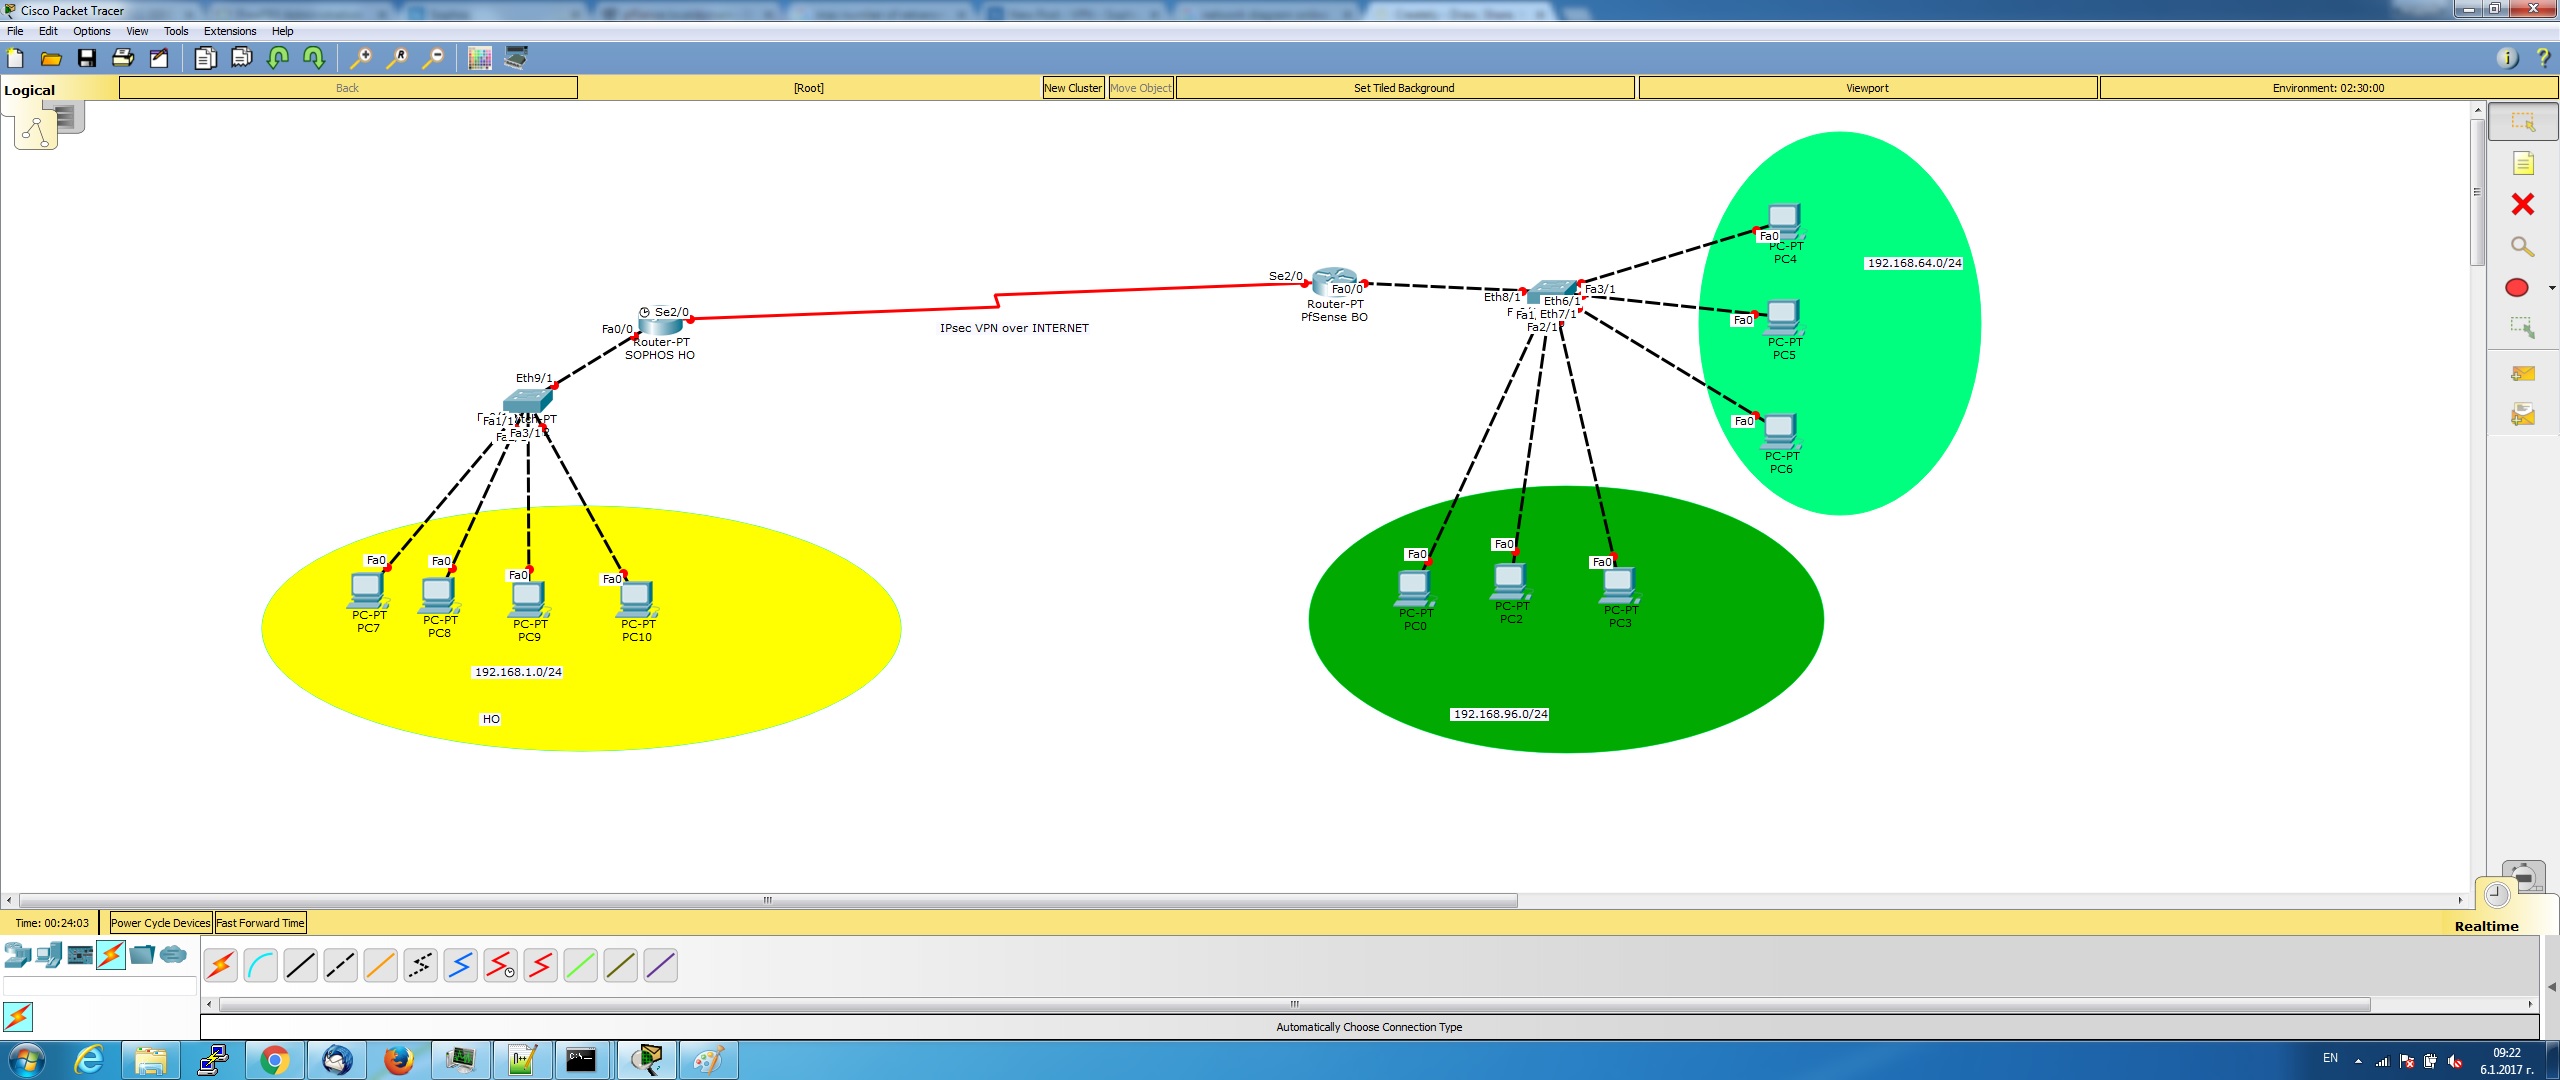Open the File menu
The width and height of the screenshot is (2560, 1080).
[15, 31]
